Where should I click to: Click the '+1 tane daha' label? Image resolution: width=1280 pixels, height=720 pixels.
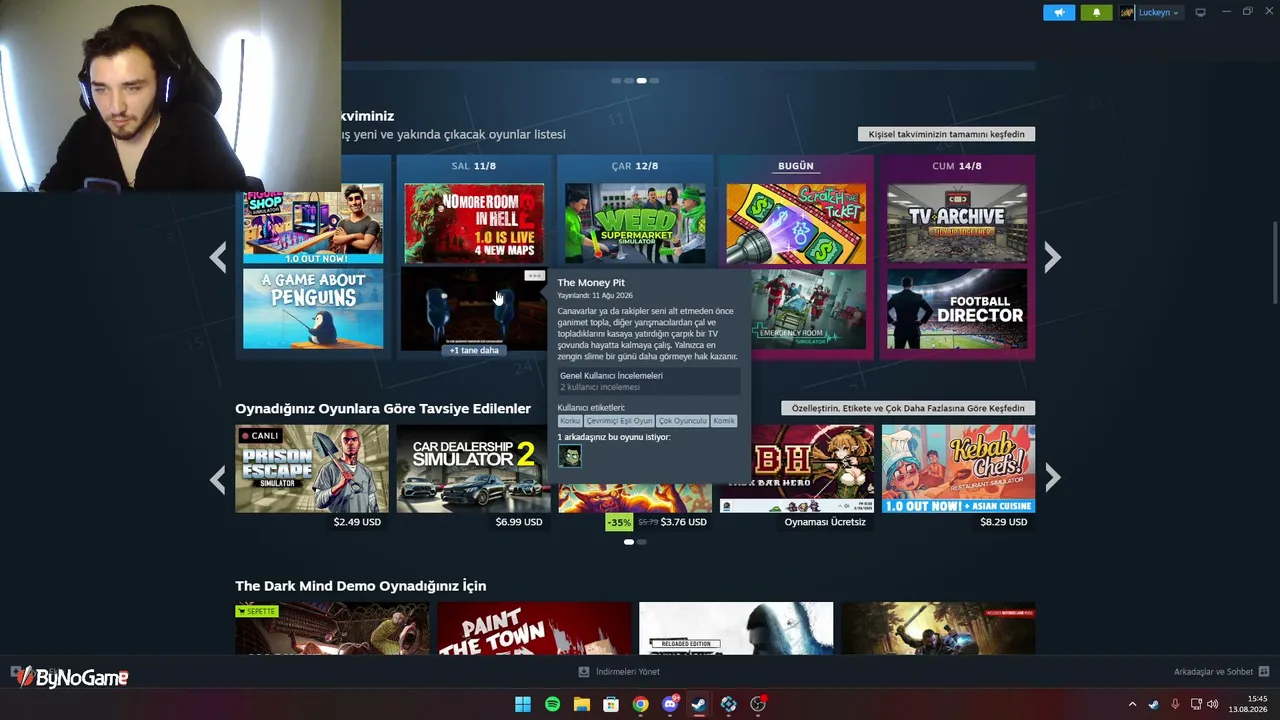[474, 350]
